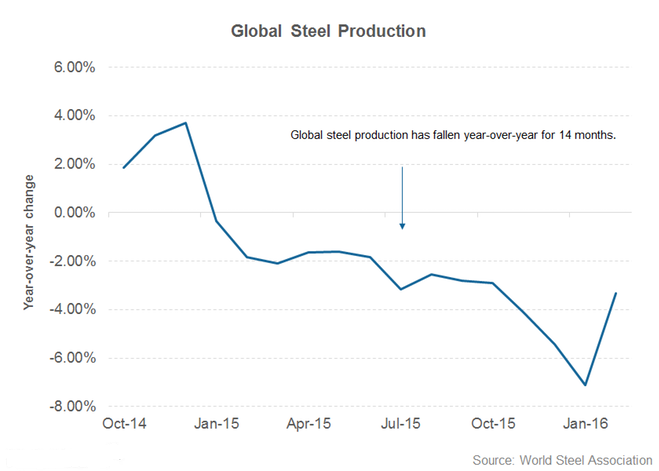
Task: Select the Apr-15 x-axis label
Action: (309, 424)
